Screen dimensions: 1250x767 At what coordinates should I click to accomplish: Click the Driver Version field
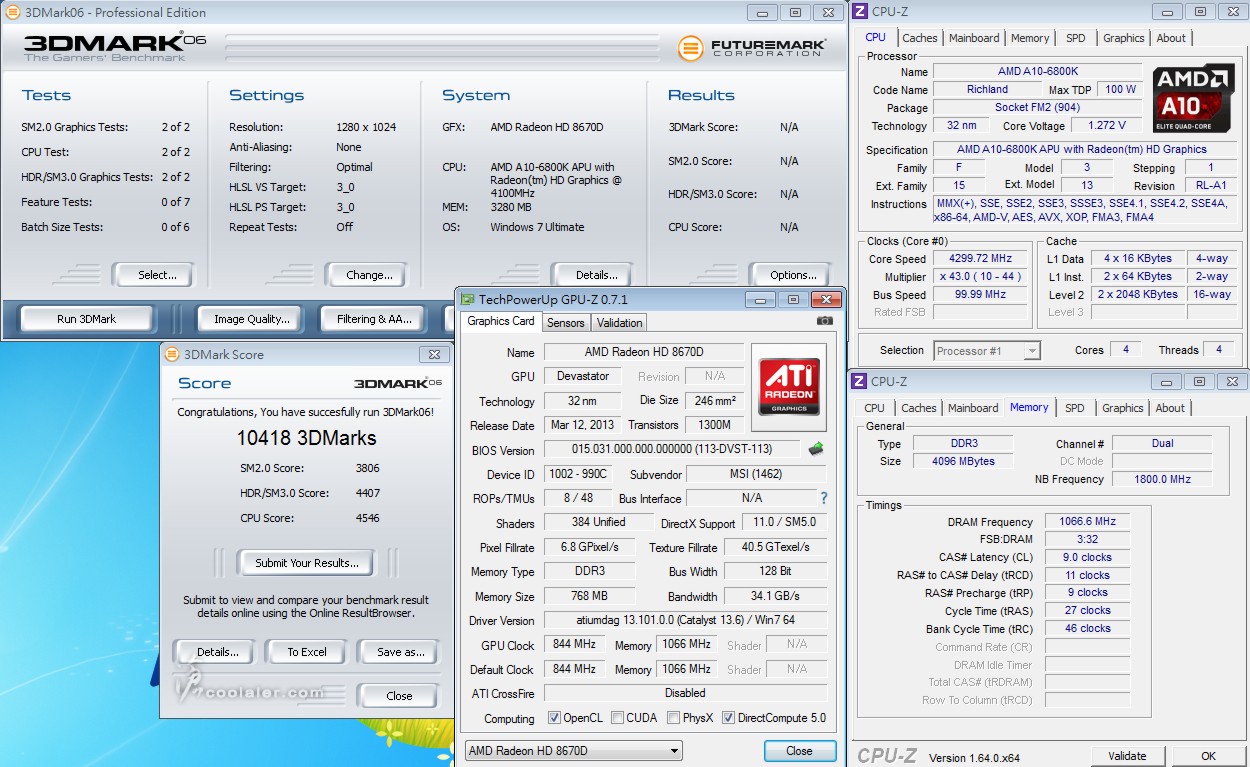(685, 620)
